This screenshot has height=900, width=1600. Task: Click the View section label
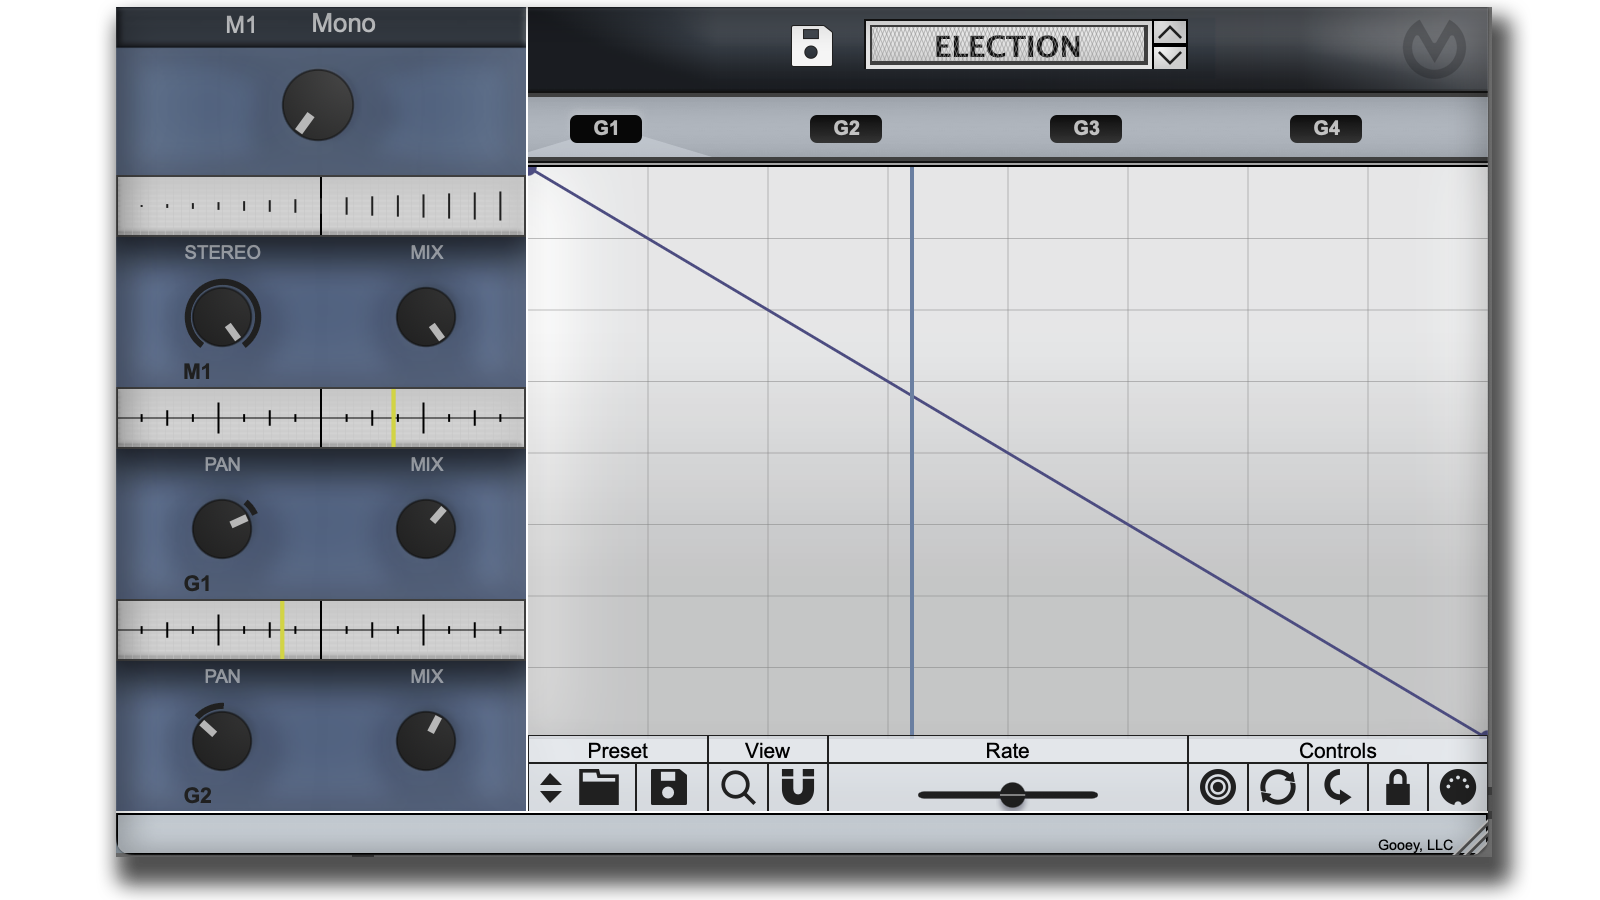[x=768, y=751]
